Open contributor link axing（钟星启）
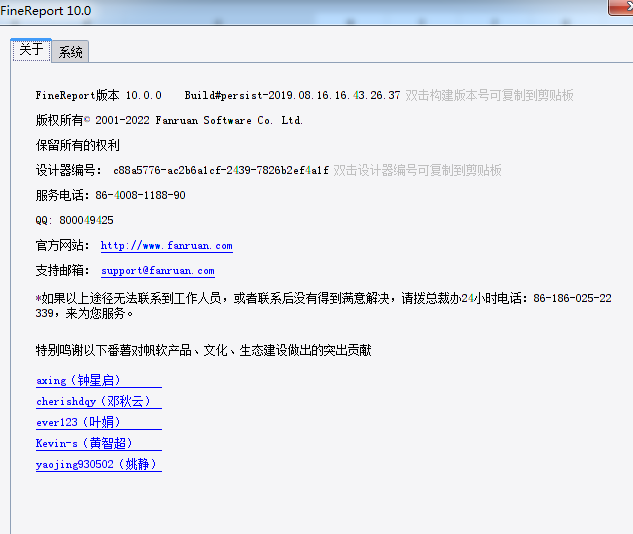This screenshot has height=534, width=633. tap(99, 380)
